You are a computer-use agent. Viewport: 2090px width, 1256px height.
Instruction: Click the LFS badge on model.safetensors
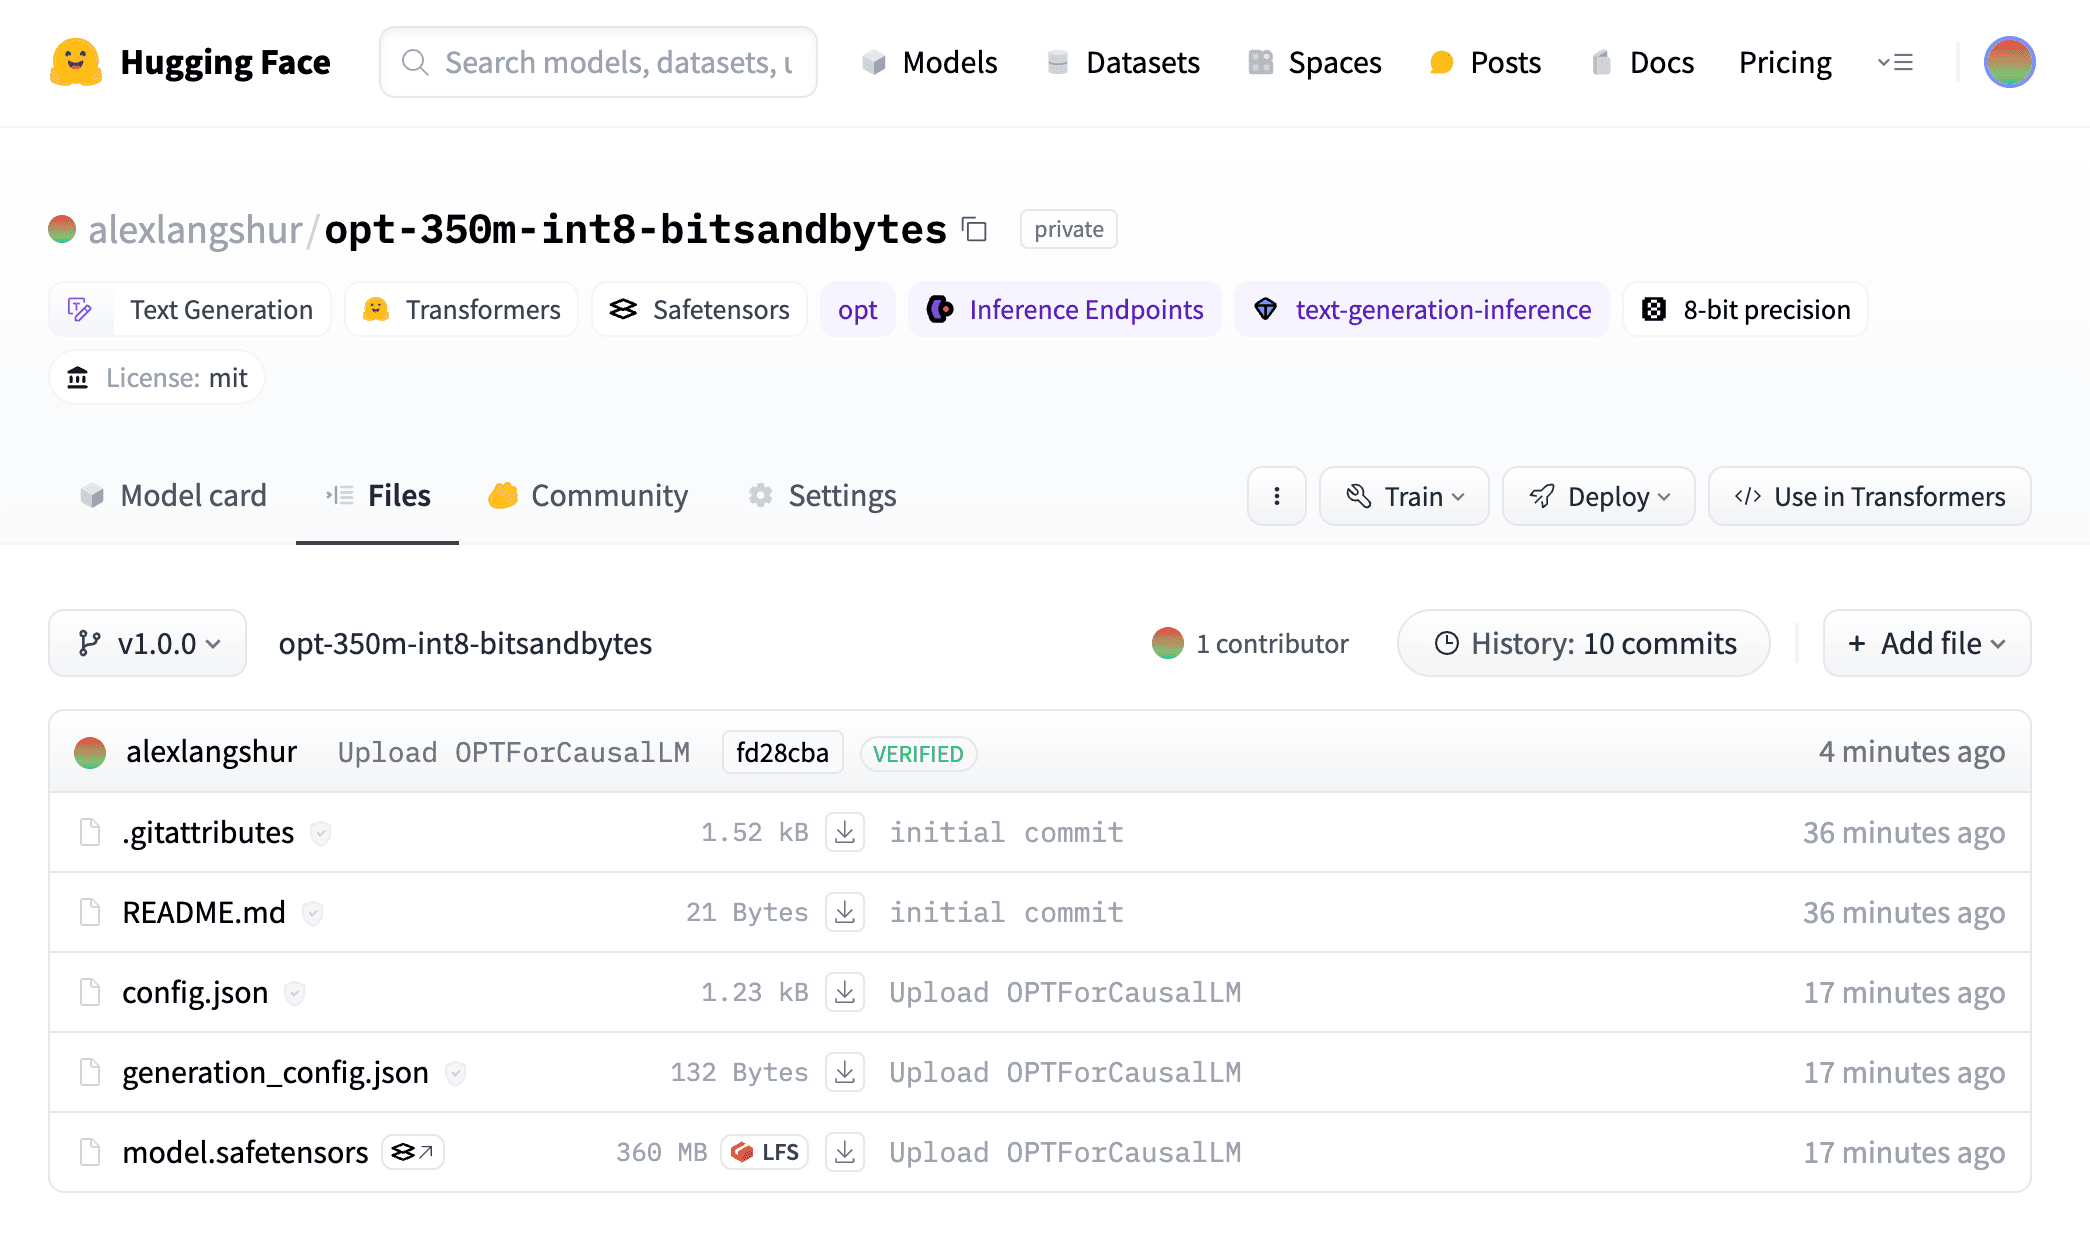(761, 1151)
